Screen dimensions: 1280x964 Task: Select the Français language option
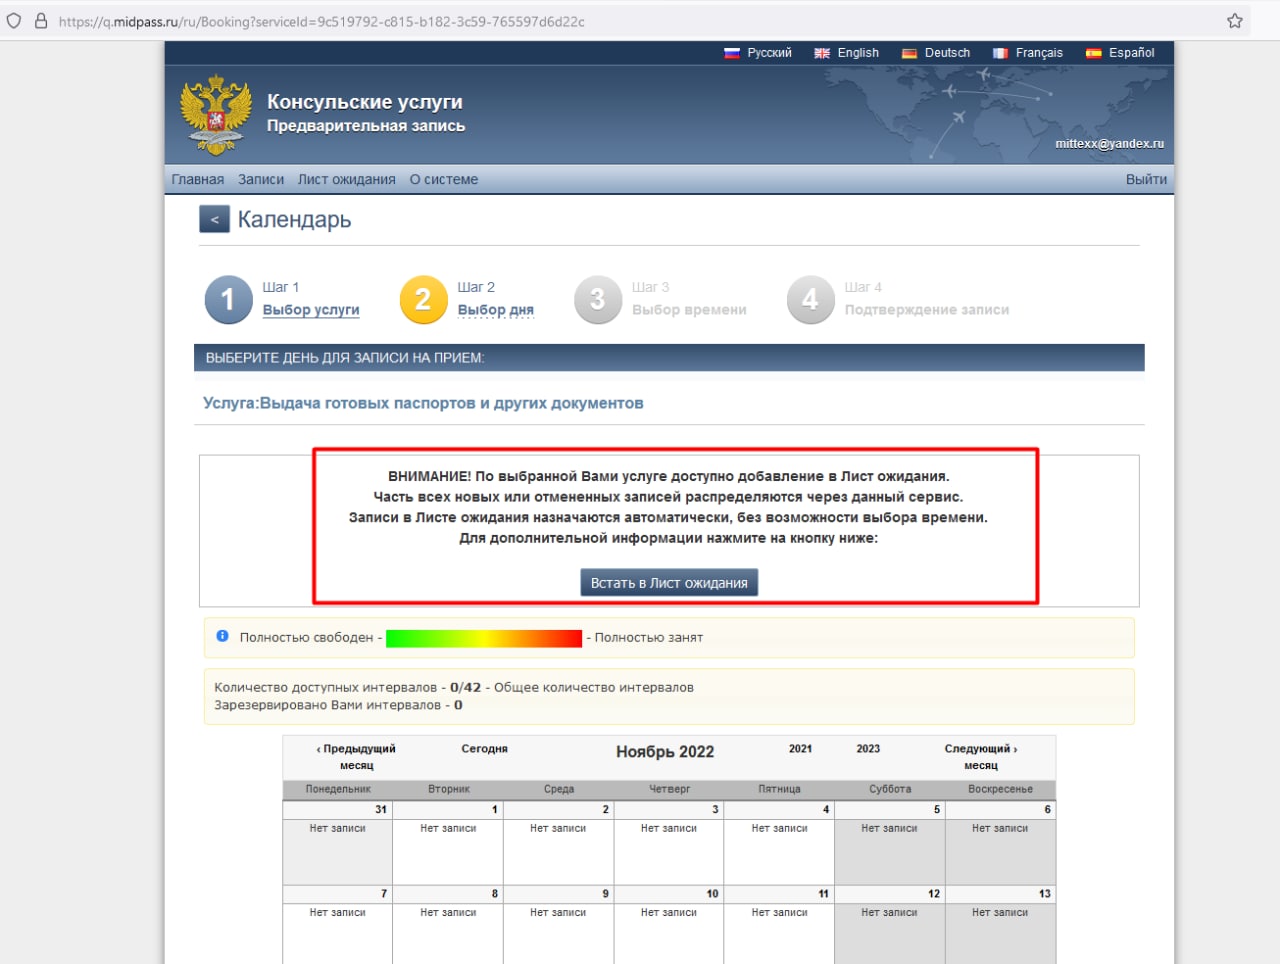coord(1028,53)
